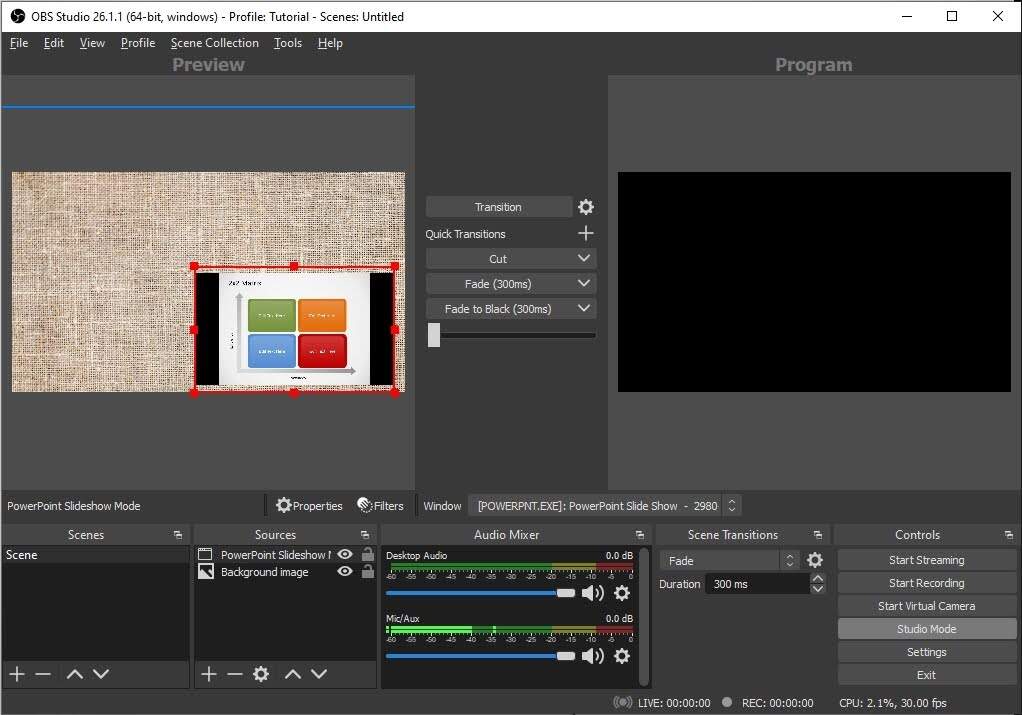Viewport: 1022px width, 715px height.
Task: Open Desktop Audio advanced settings gear
Action: pos(621,592)
